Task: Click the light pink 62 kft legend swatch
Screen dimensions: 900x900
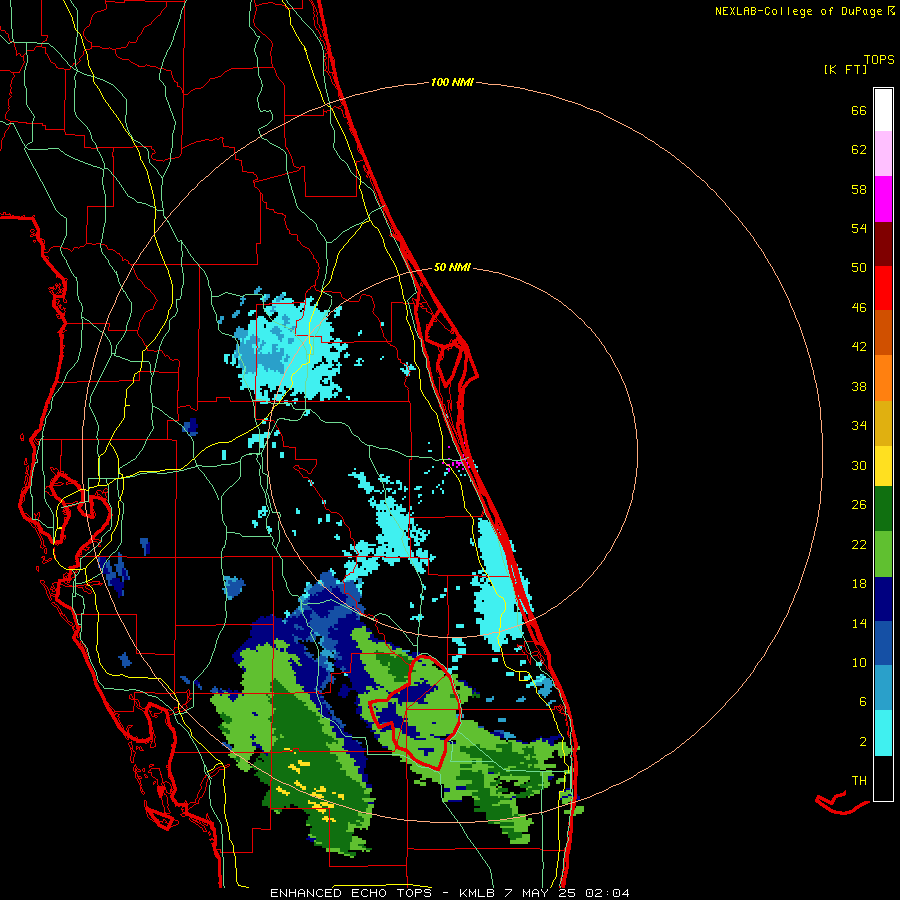Action: [883, 153]
